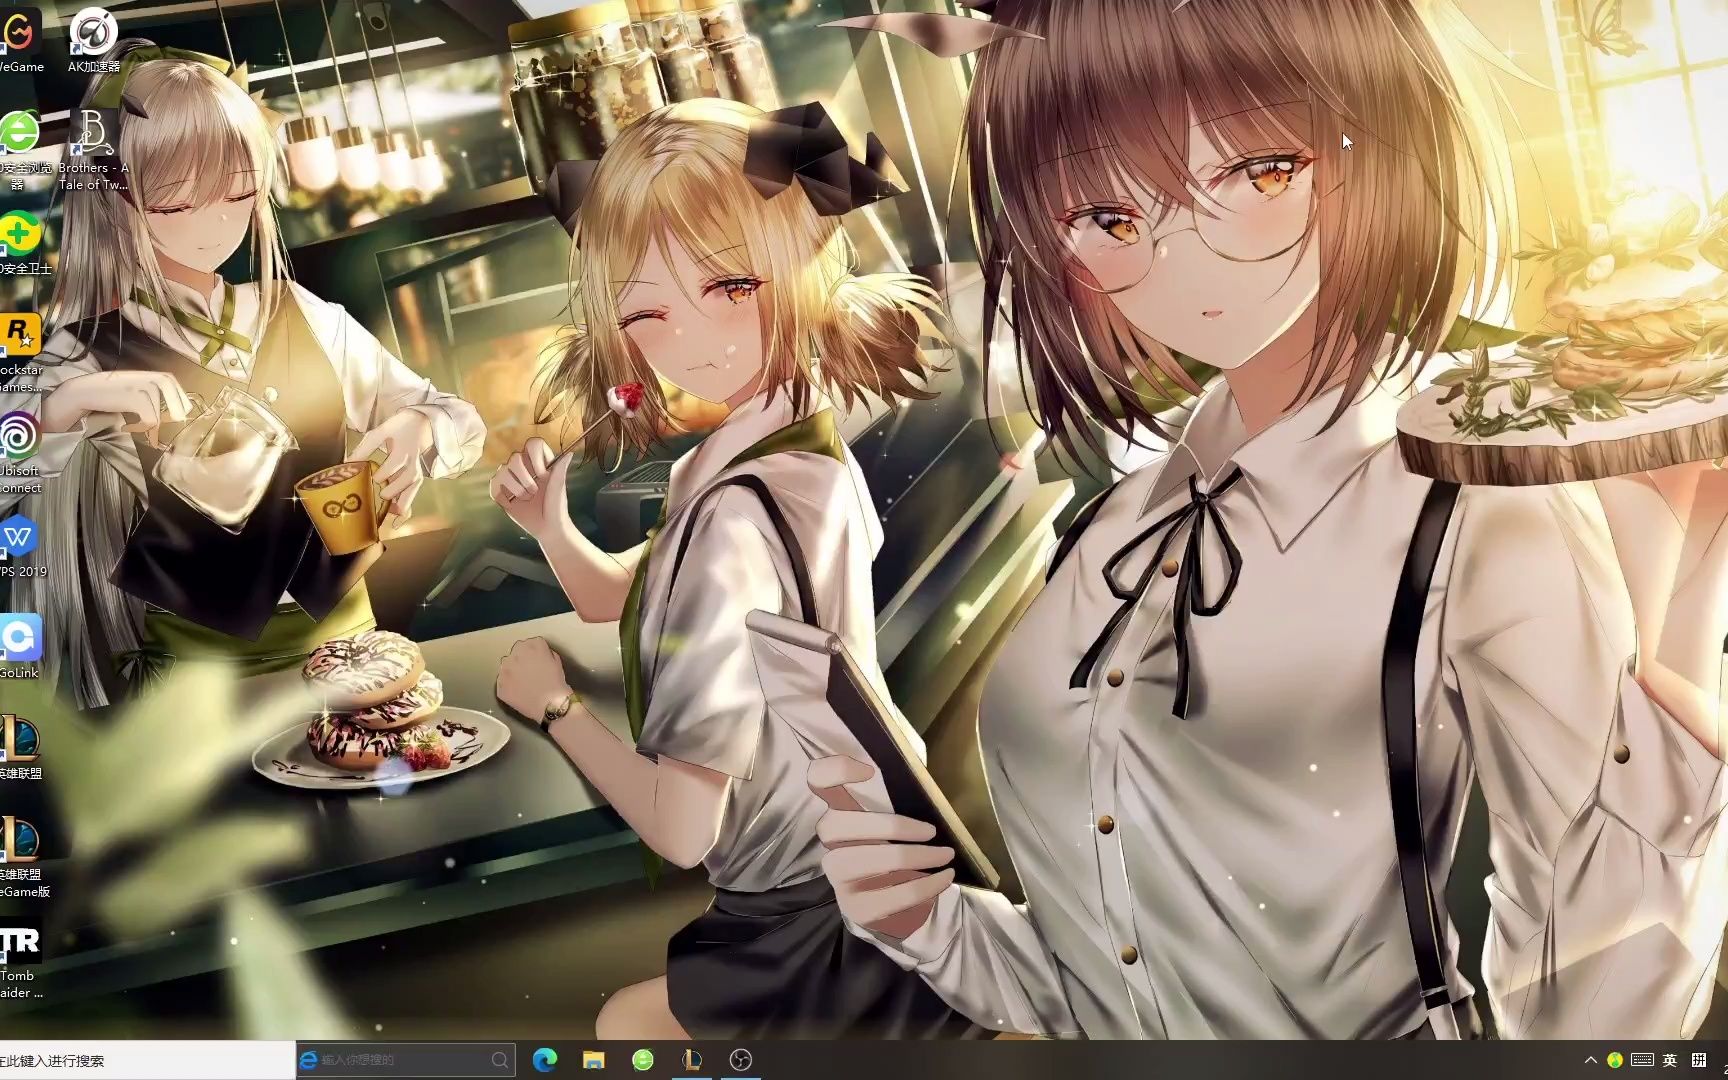Open the touch keyboard from tray

(x=1642, y=1060)
